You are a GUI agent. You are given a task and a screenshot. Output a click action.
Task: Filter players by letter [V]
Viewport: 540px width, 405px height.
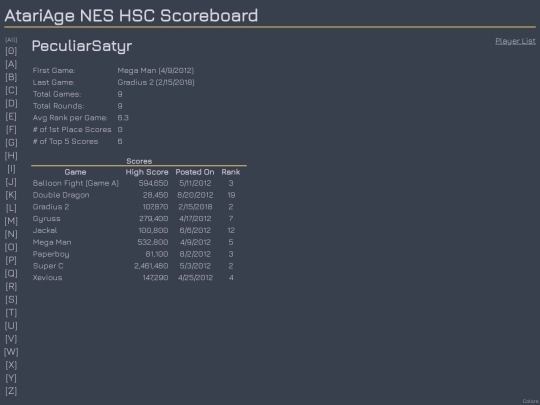(11, 339)
